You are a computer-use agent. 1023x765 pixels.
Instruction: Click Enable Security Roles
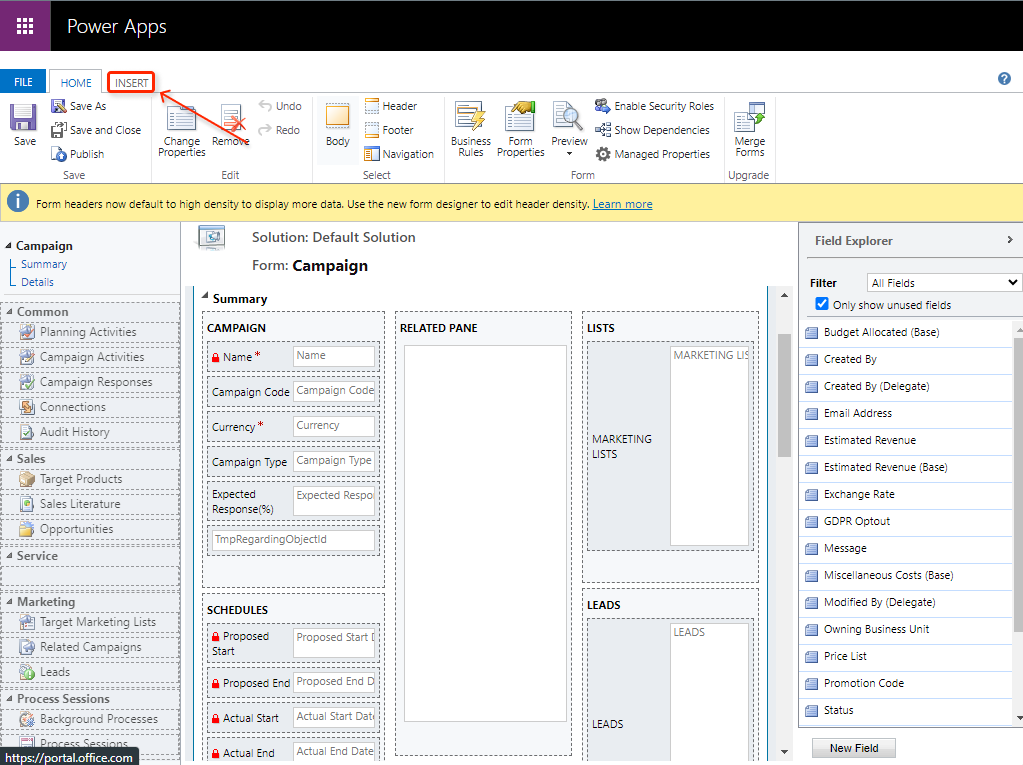(x=654, y=106)
